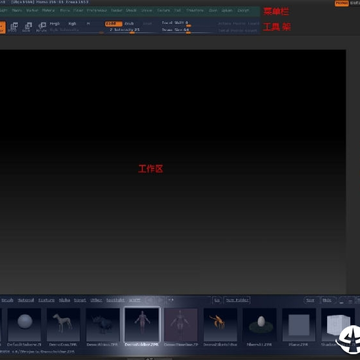The height and width of the screenshot is (360, 360).
Task: Switch to the LightBox Script tab
Action: coord(80,300)
